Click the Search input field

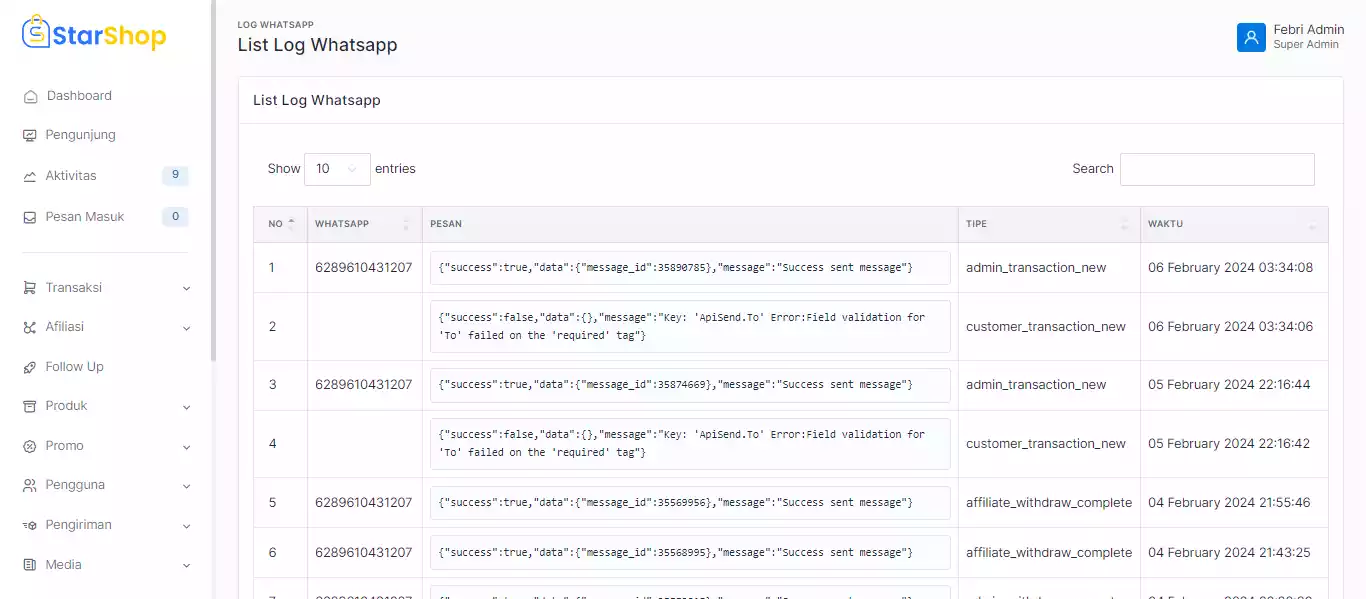pos(1217,169)
